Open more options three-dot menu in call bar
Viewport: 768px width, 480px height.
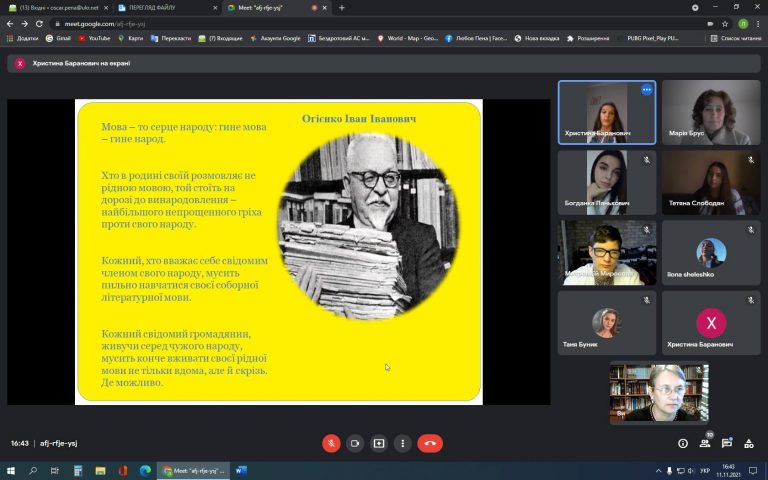(403, 443)
